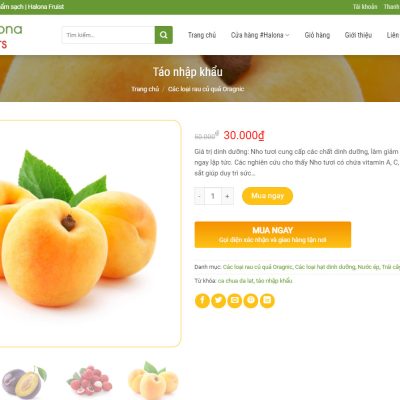Increase quantity with plus button

click(x=227, y=196)
